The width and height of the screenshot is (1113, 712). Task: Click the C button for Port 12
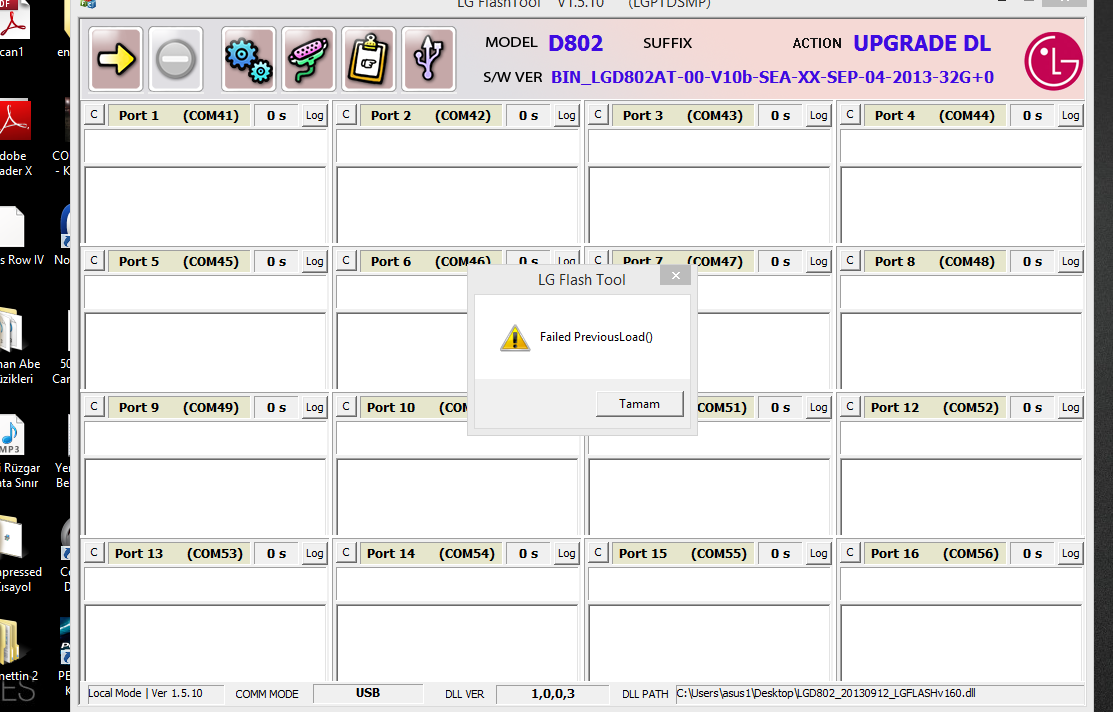(x=850, y=407)
